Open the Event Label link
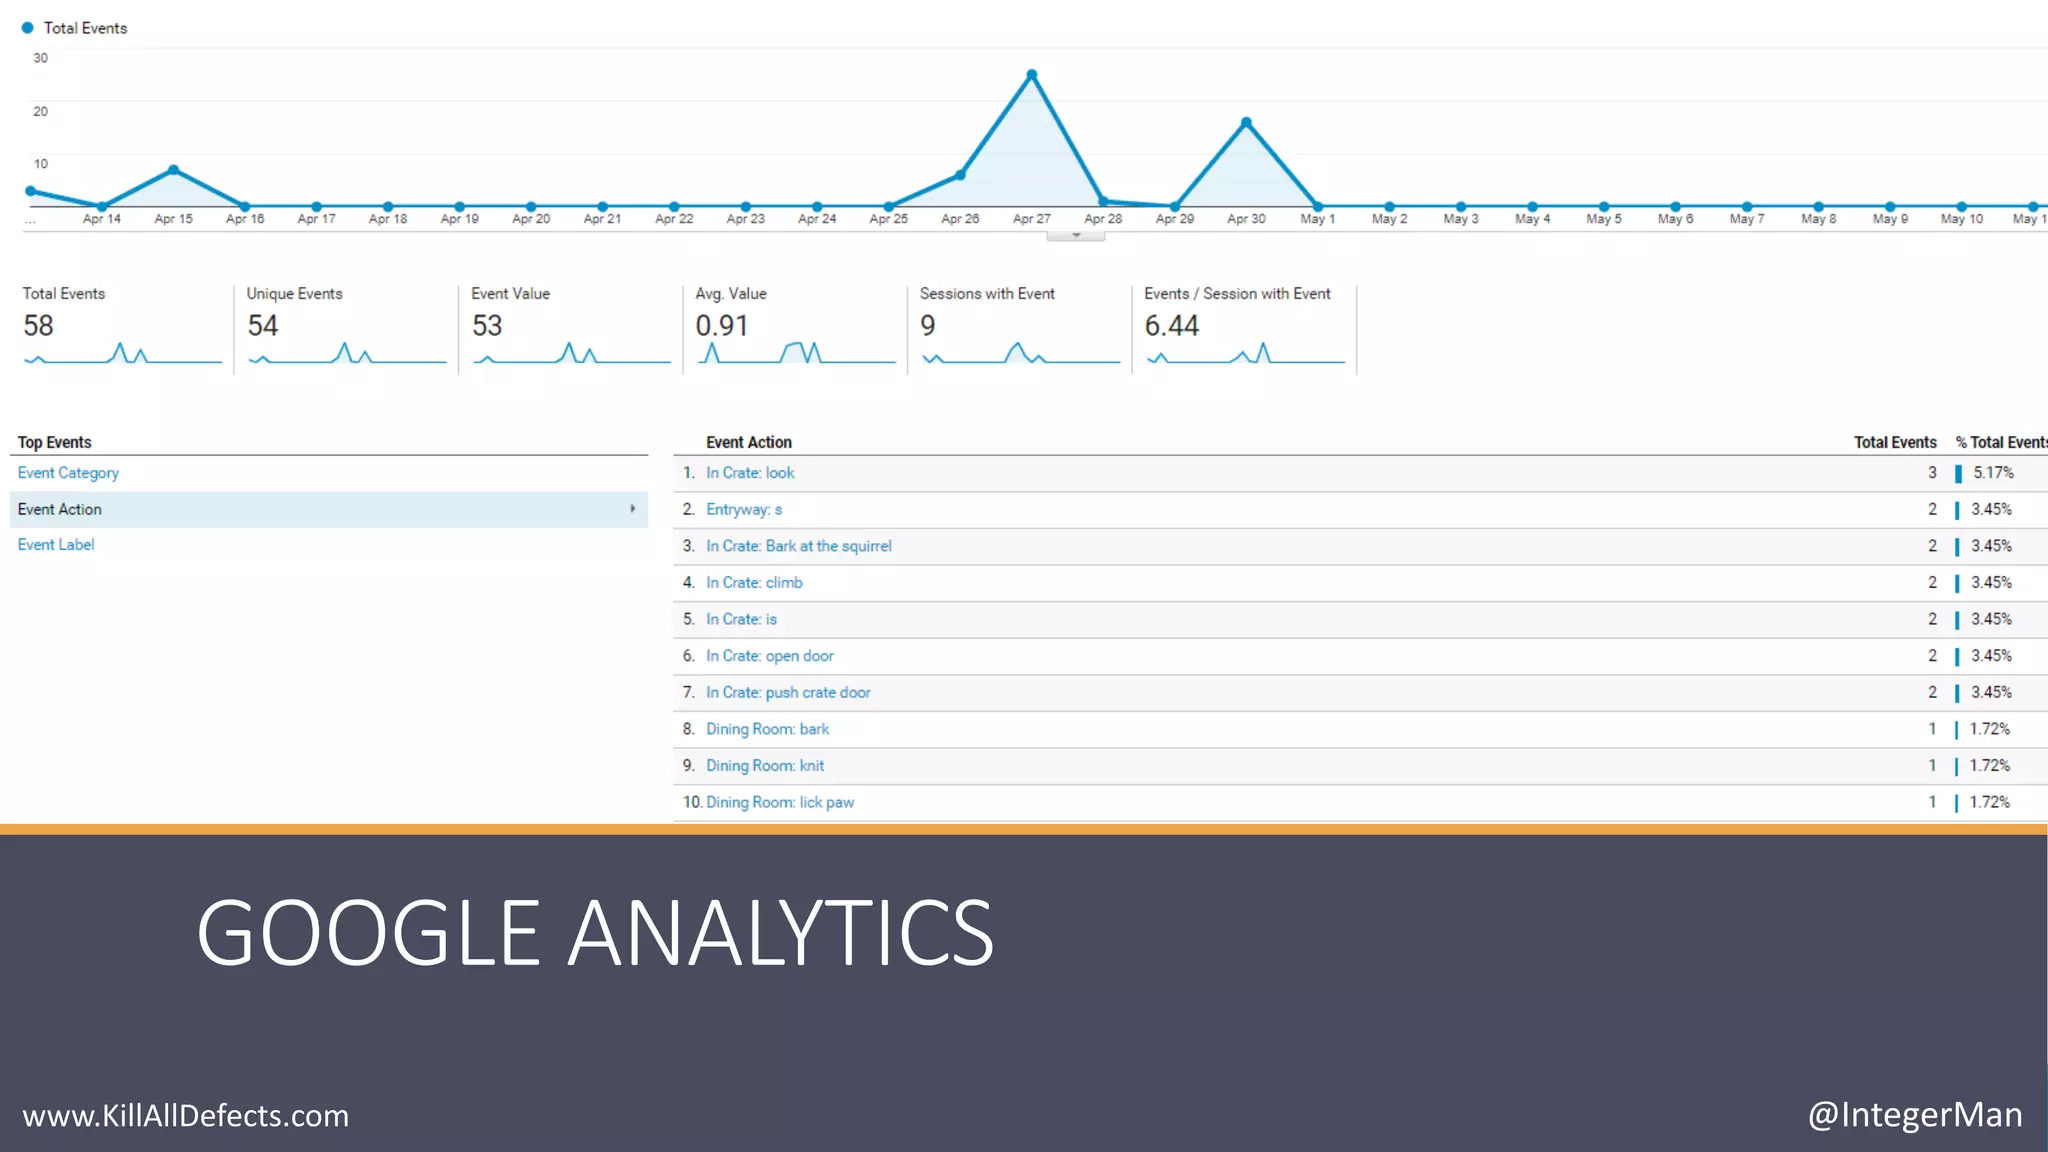The width and height of the screenshot is (2048, 1152). pyautogui.click(x=56, y=545)
